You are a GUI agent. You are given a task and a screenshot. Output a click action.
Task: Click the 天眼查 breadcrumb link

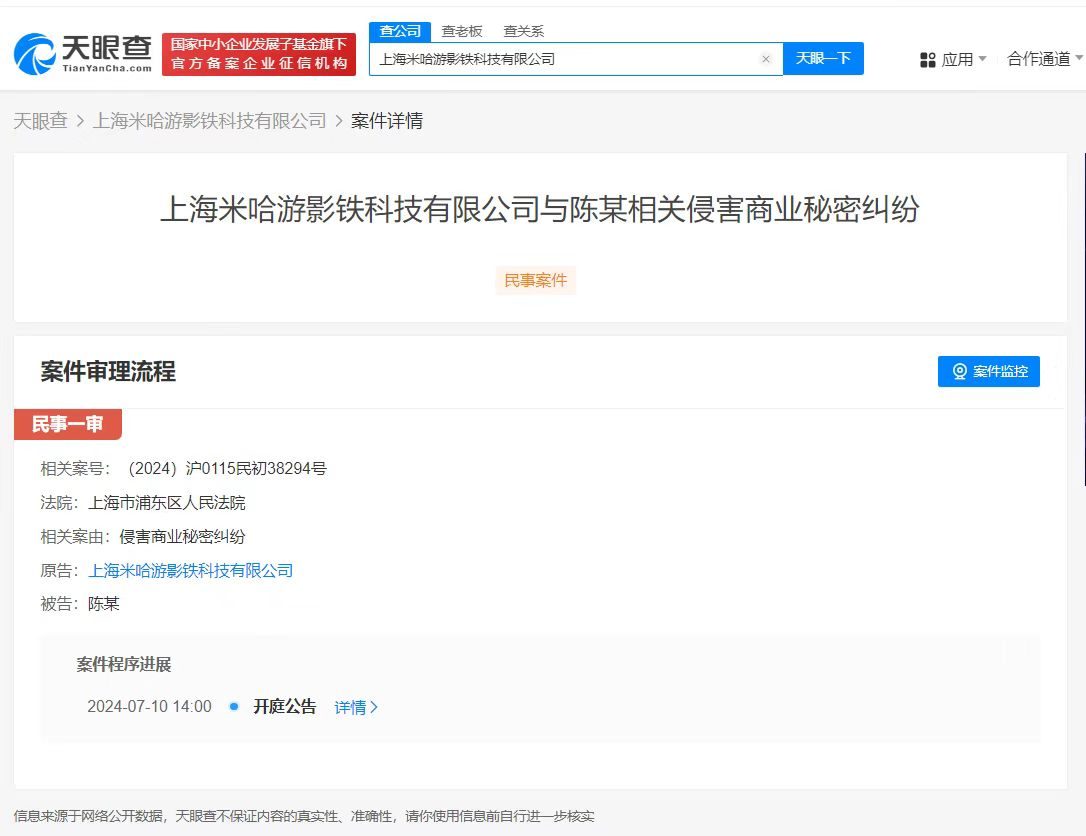pyautogui.click(x=40, y=120)
